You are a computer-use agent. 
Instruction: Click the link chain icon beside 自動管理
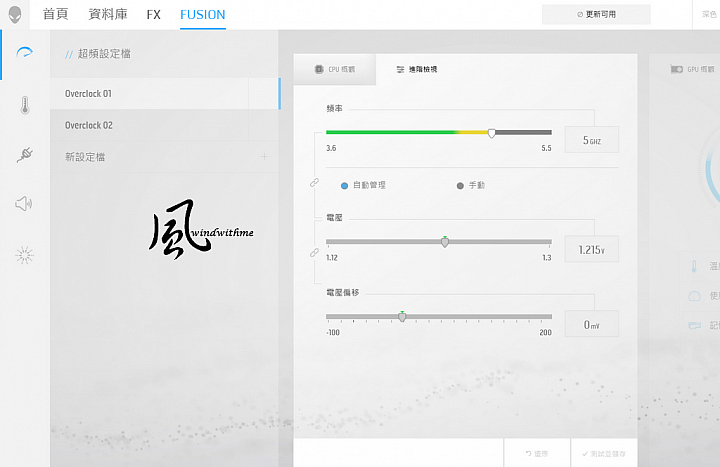click(315, 183)
